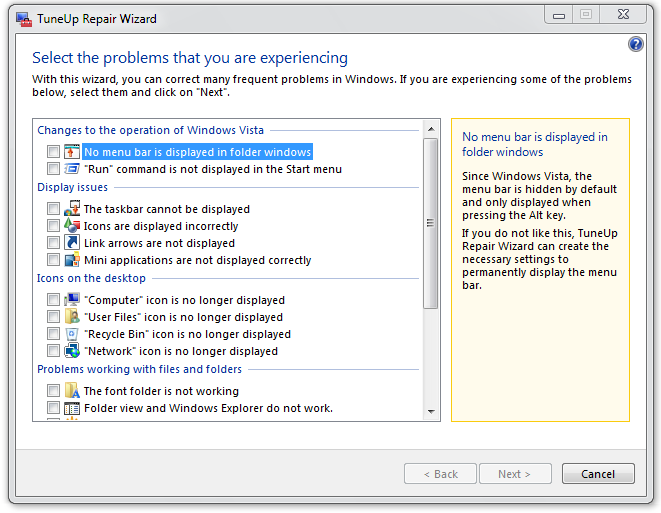This screenshot has width=661, height=513.
Task: Check 'Folder view and Windows Explorer' checkbox
Action: [x=53, y=408]
